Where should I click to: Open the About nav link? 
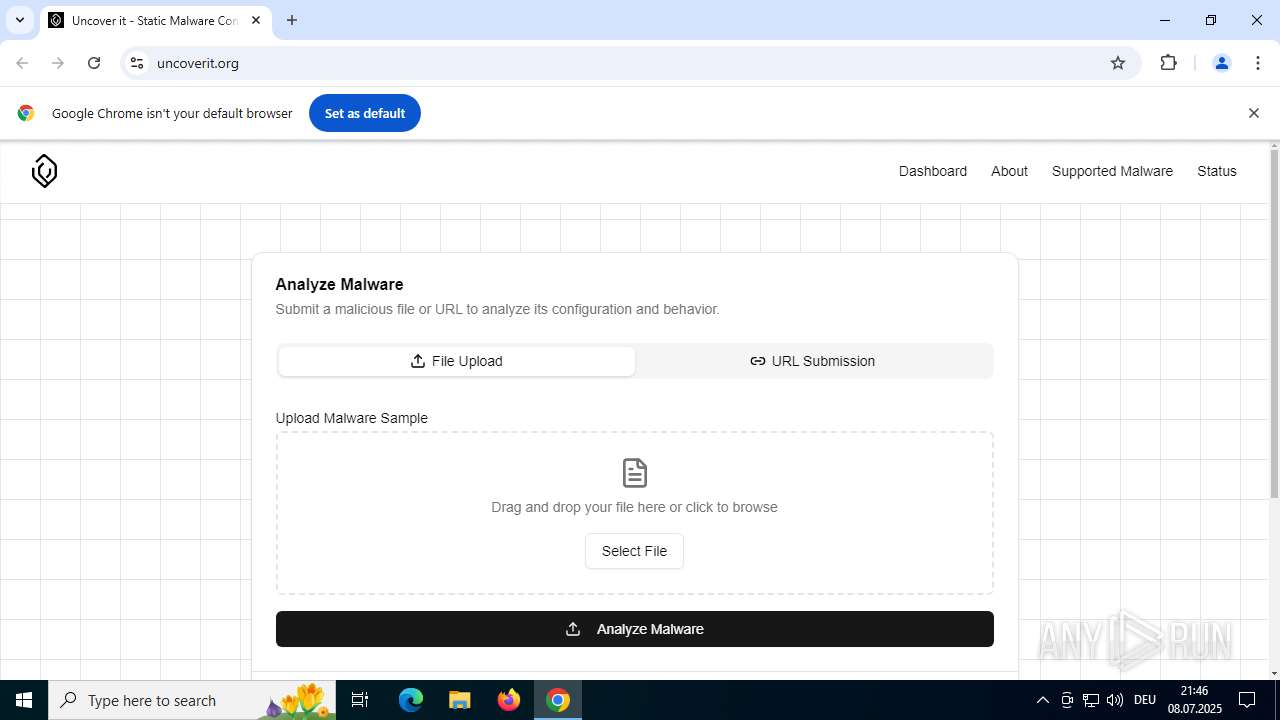pos(1009,171)
